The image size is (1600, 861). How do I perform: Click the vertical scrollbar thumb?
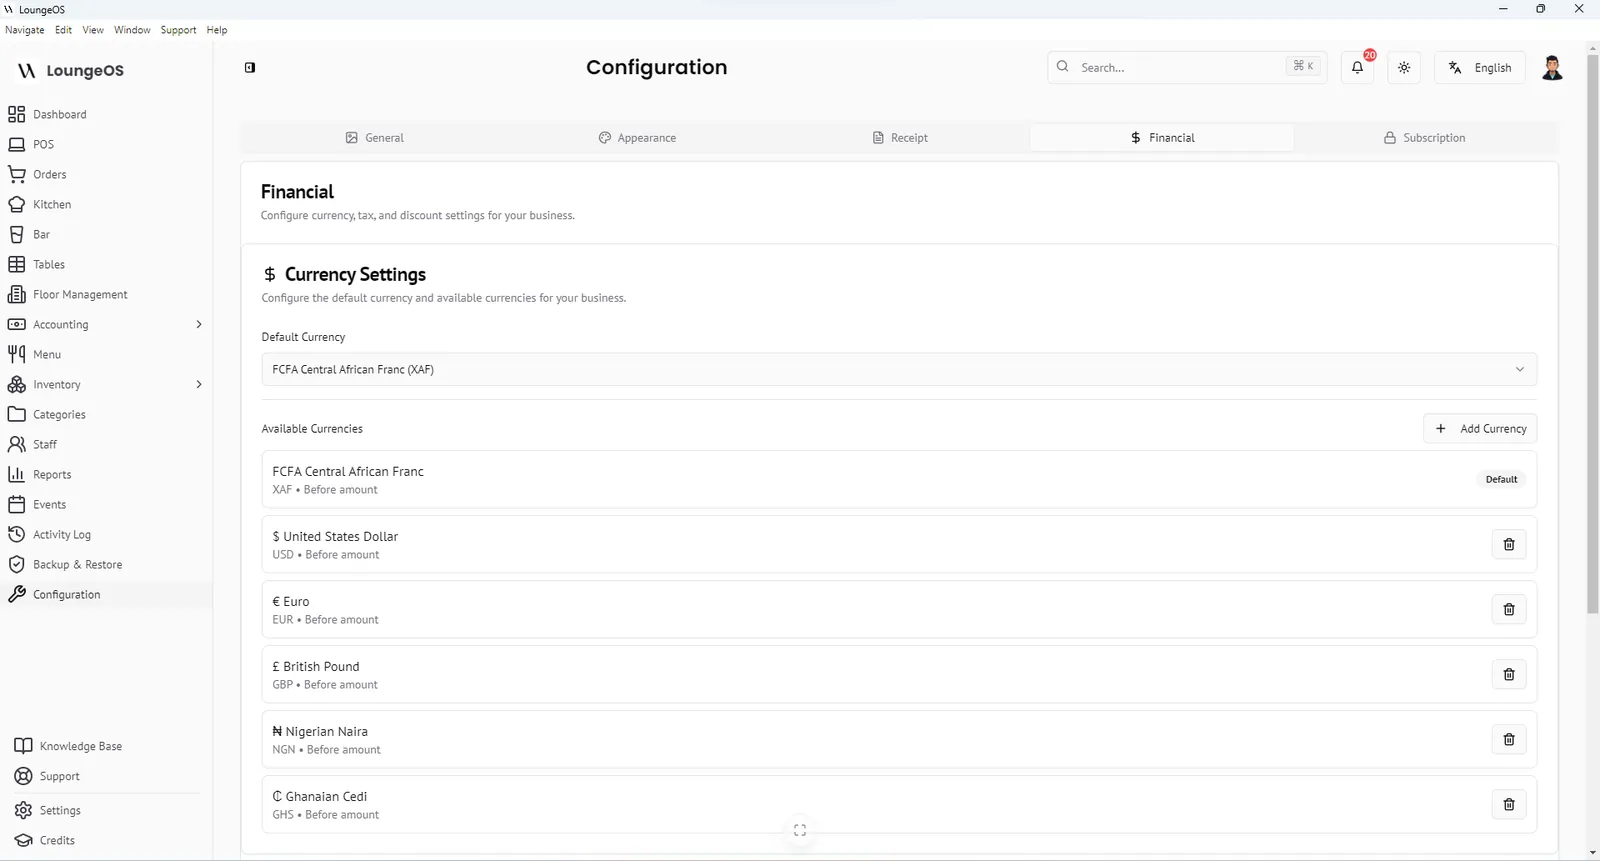click(1592, 333)
